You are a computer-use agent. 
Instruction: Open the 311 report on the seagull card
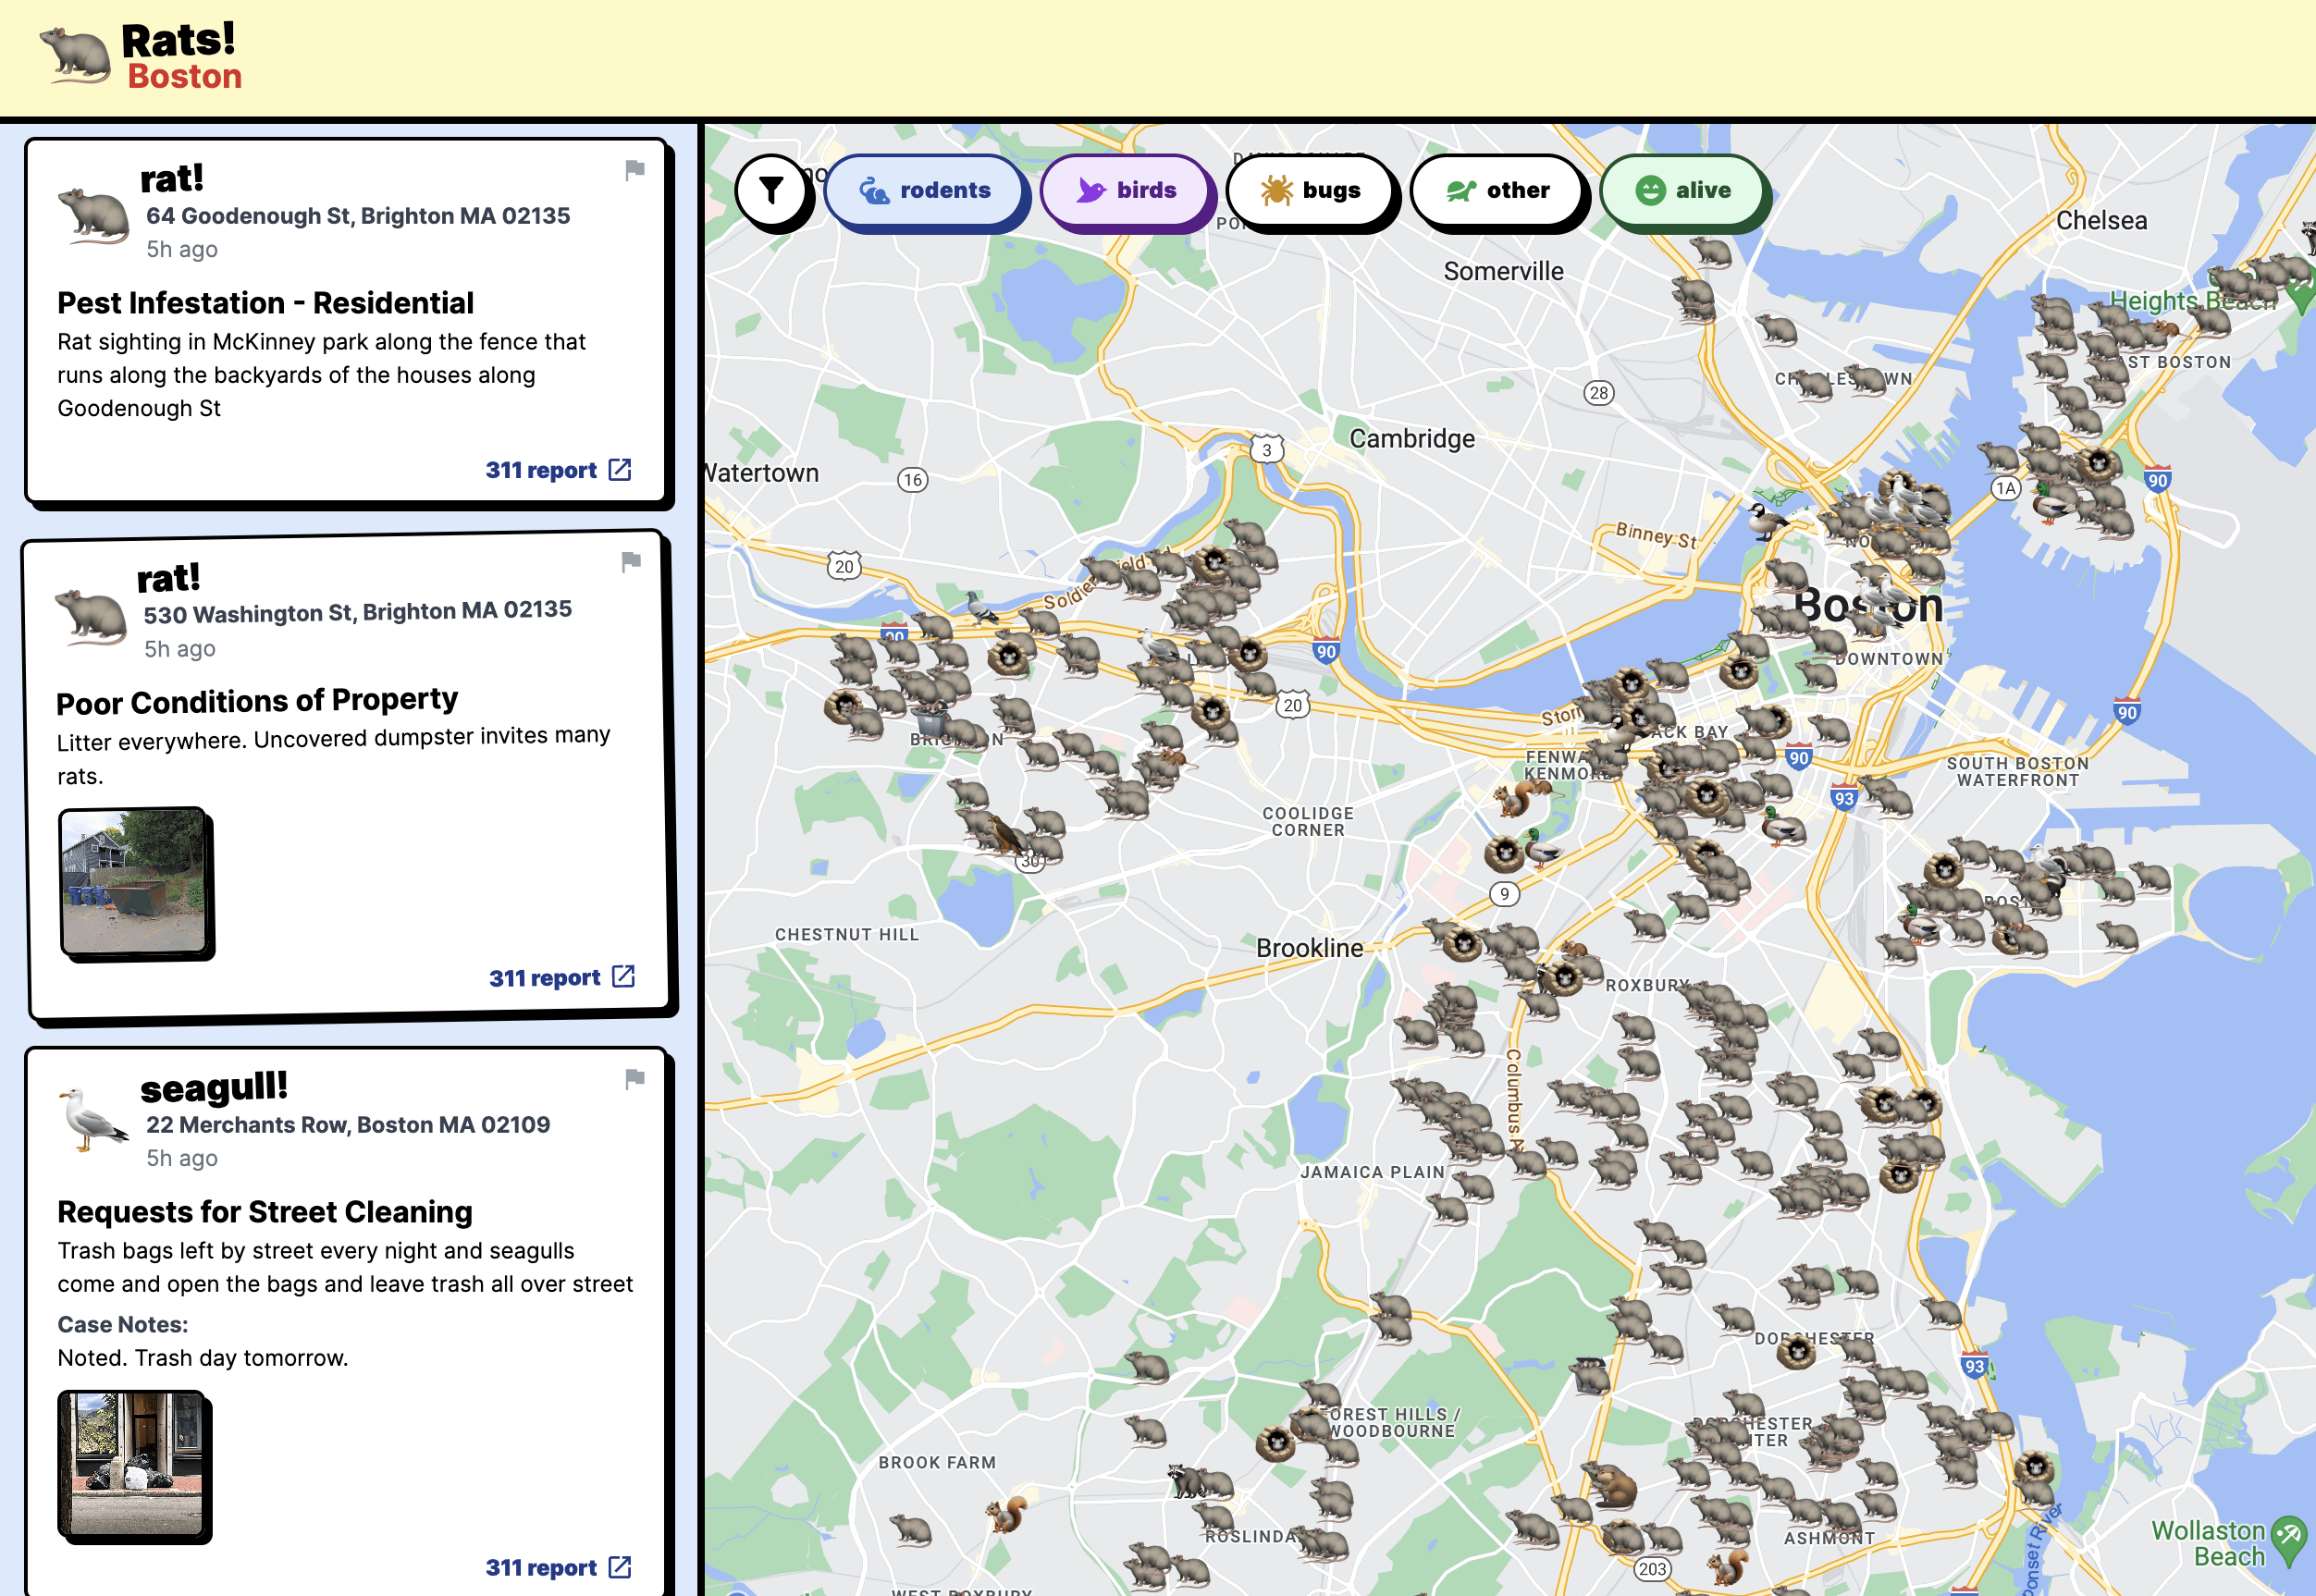pos(560,1566)
